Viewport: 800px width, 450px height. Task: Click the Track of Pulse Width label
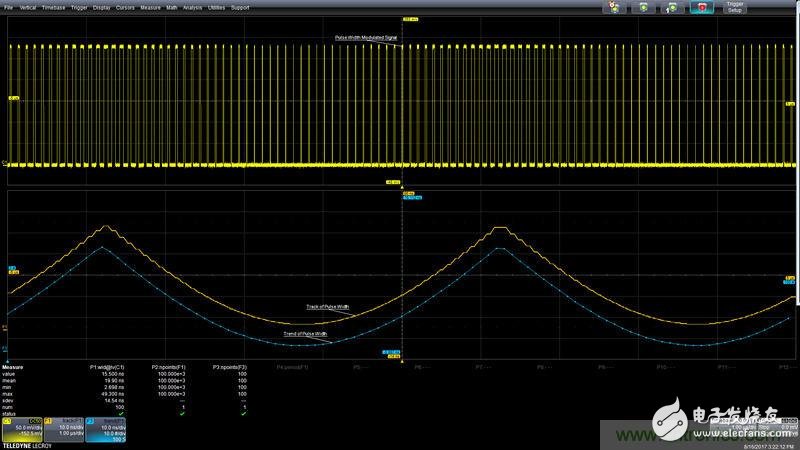point(327,306)
